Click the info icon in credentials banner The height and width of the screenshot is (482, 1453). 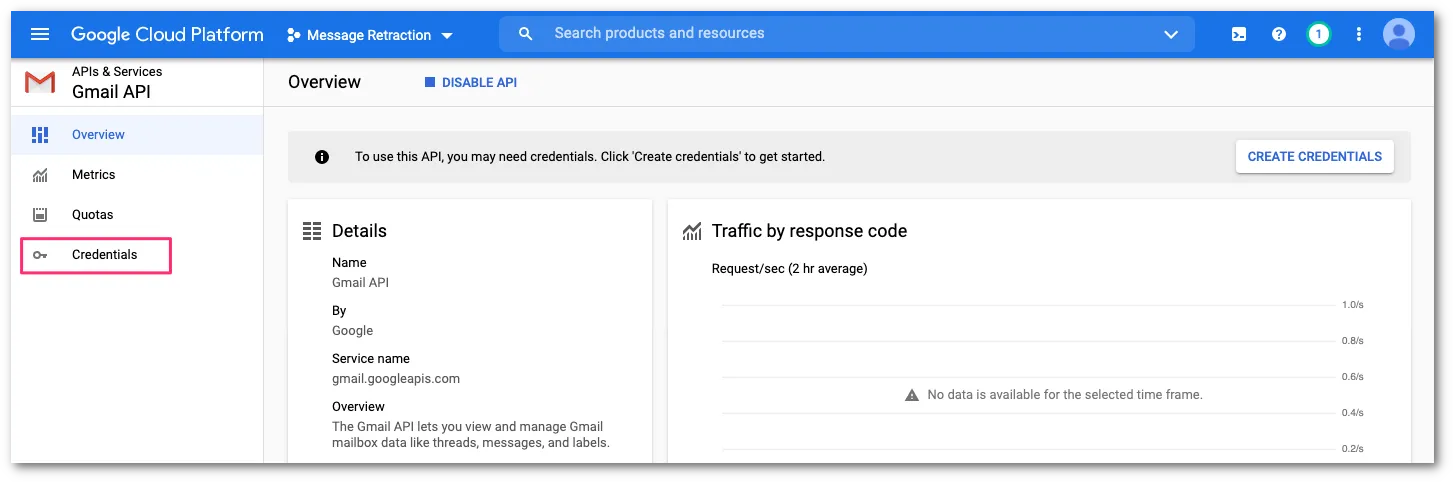pyautogui.click(x=322, y=157)
